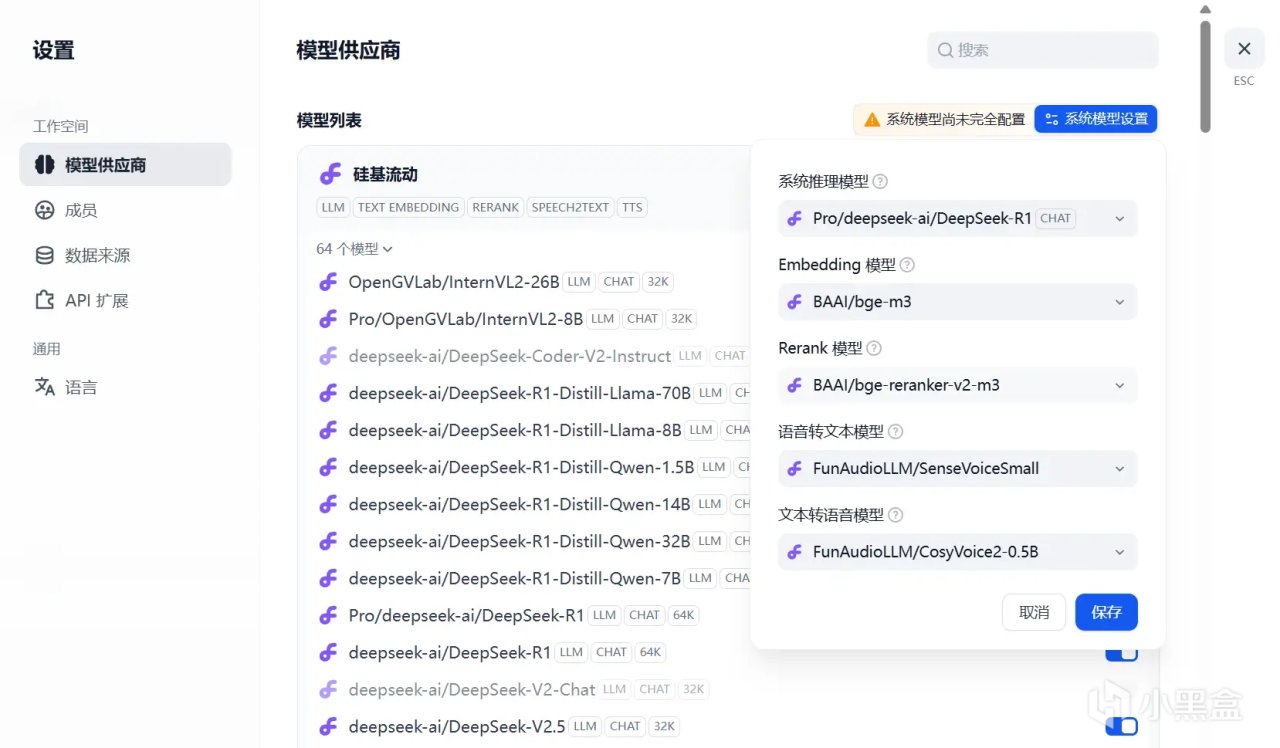The width and height of the screenshot is (1280, 748).
Task: Click the 硅基流动 provider logo icon
Action: point(331,174)
